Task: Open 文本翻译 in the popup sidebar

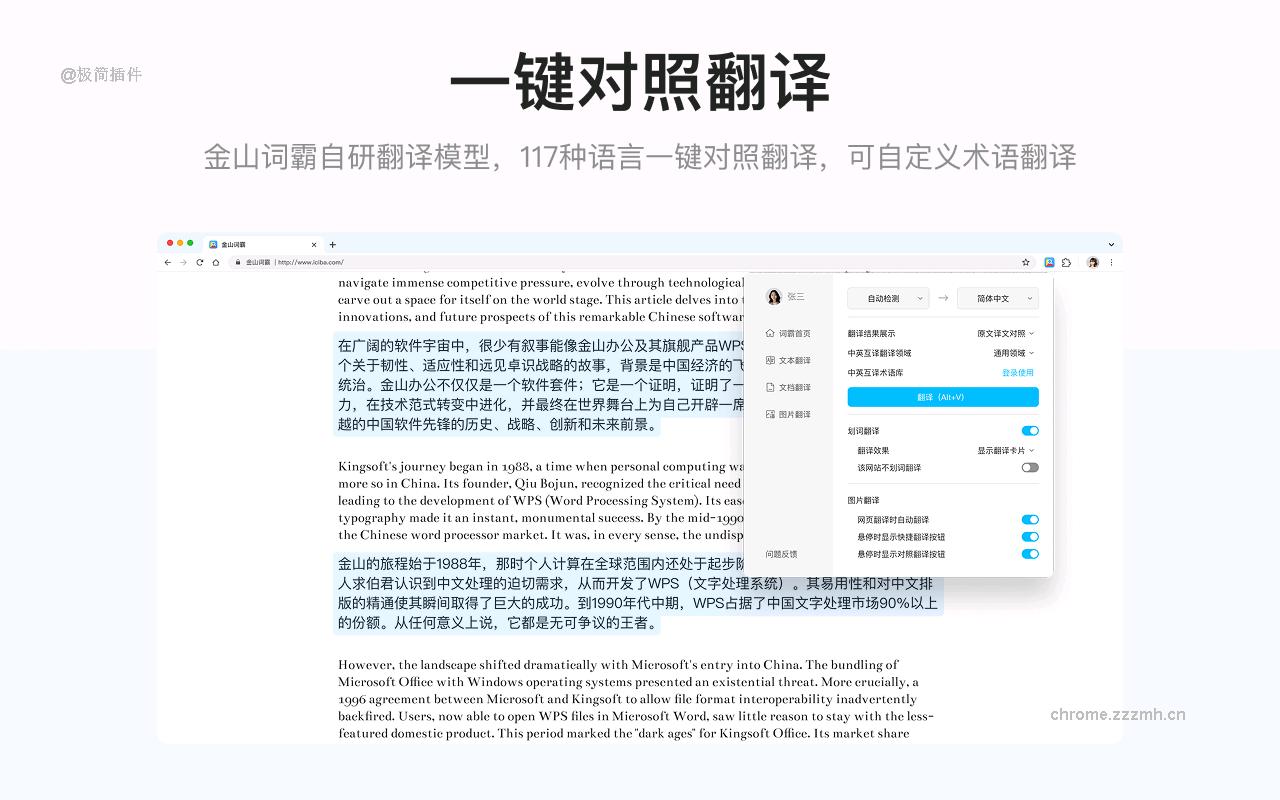Action: (x=788, y=360)
